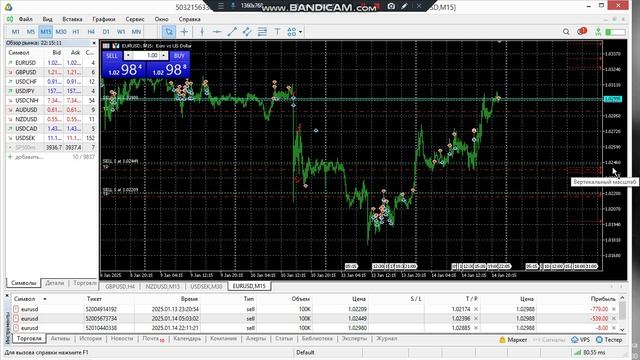Click the grid icon in chart header
The height and width of the screenshot is (360, 640).
click(x=106, y=45)
